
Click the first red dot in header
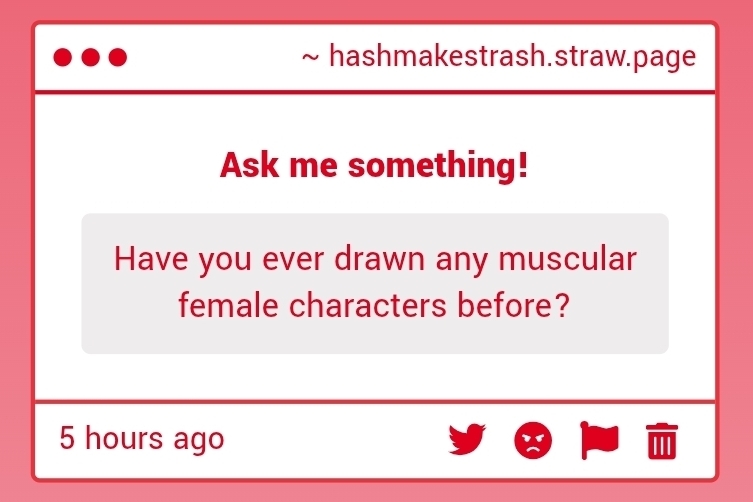63,57
